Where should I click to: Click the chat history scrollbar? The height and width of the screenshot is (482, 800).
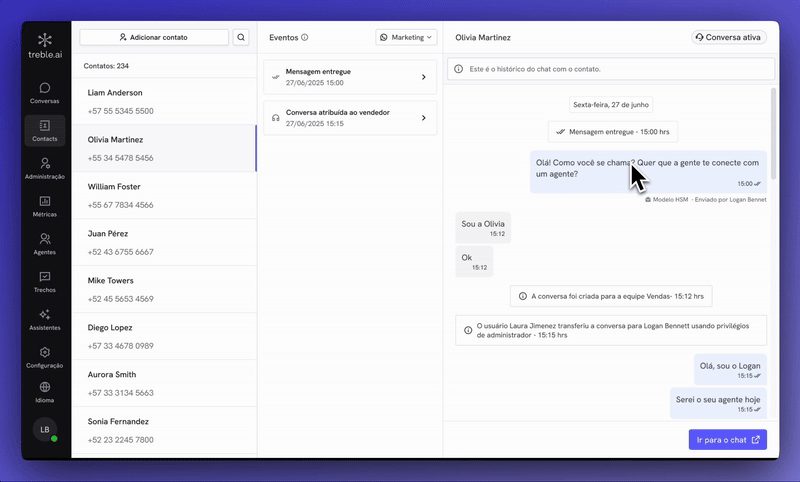coord(773,134)
